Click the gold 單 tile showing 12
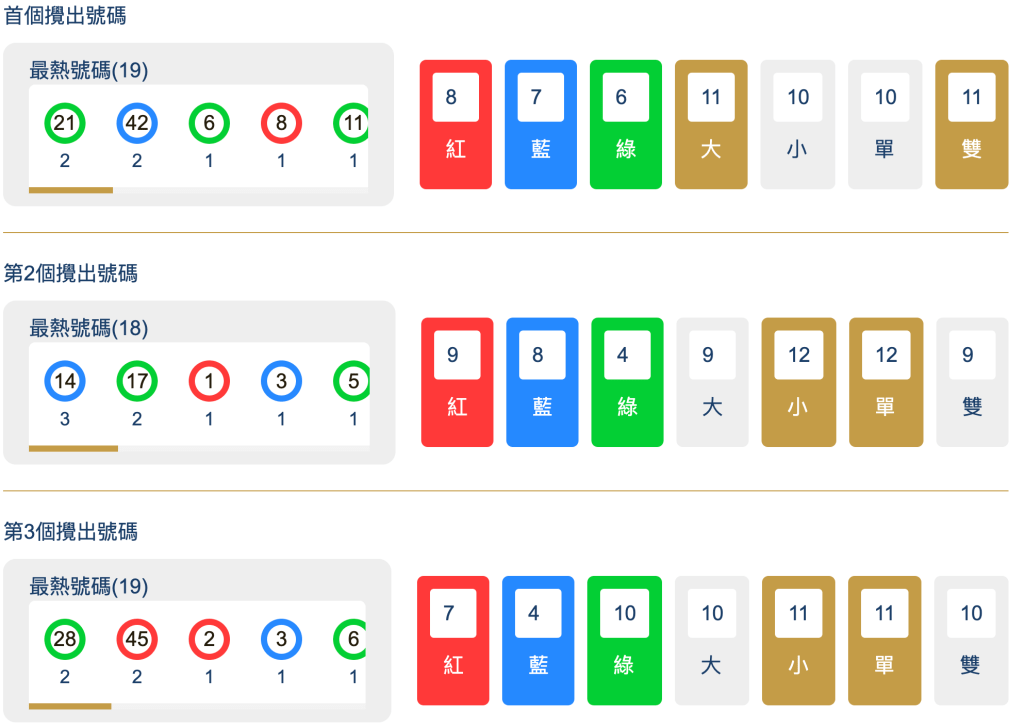 point(885,382)
